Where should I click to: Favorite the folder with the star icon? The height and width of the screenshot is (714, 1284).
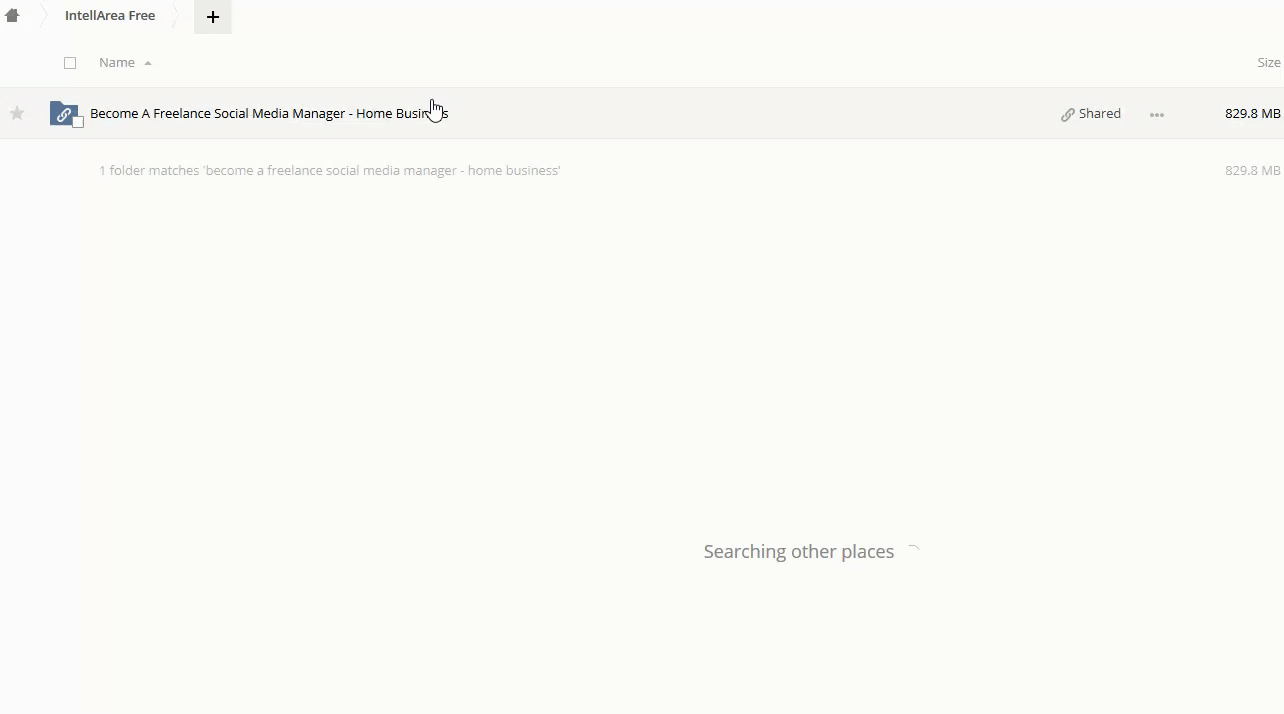[x=17, y=114]
